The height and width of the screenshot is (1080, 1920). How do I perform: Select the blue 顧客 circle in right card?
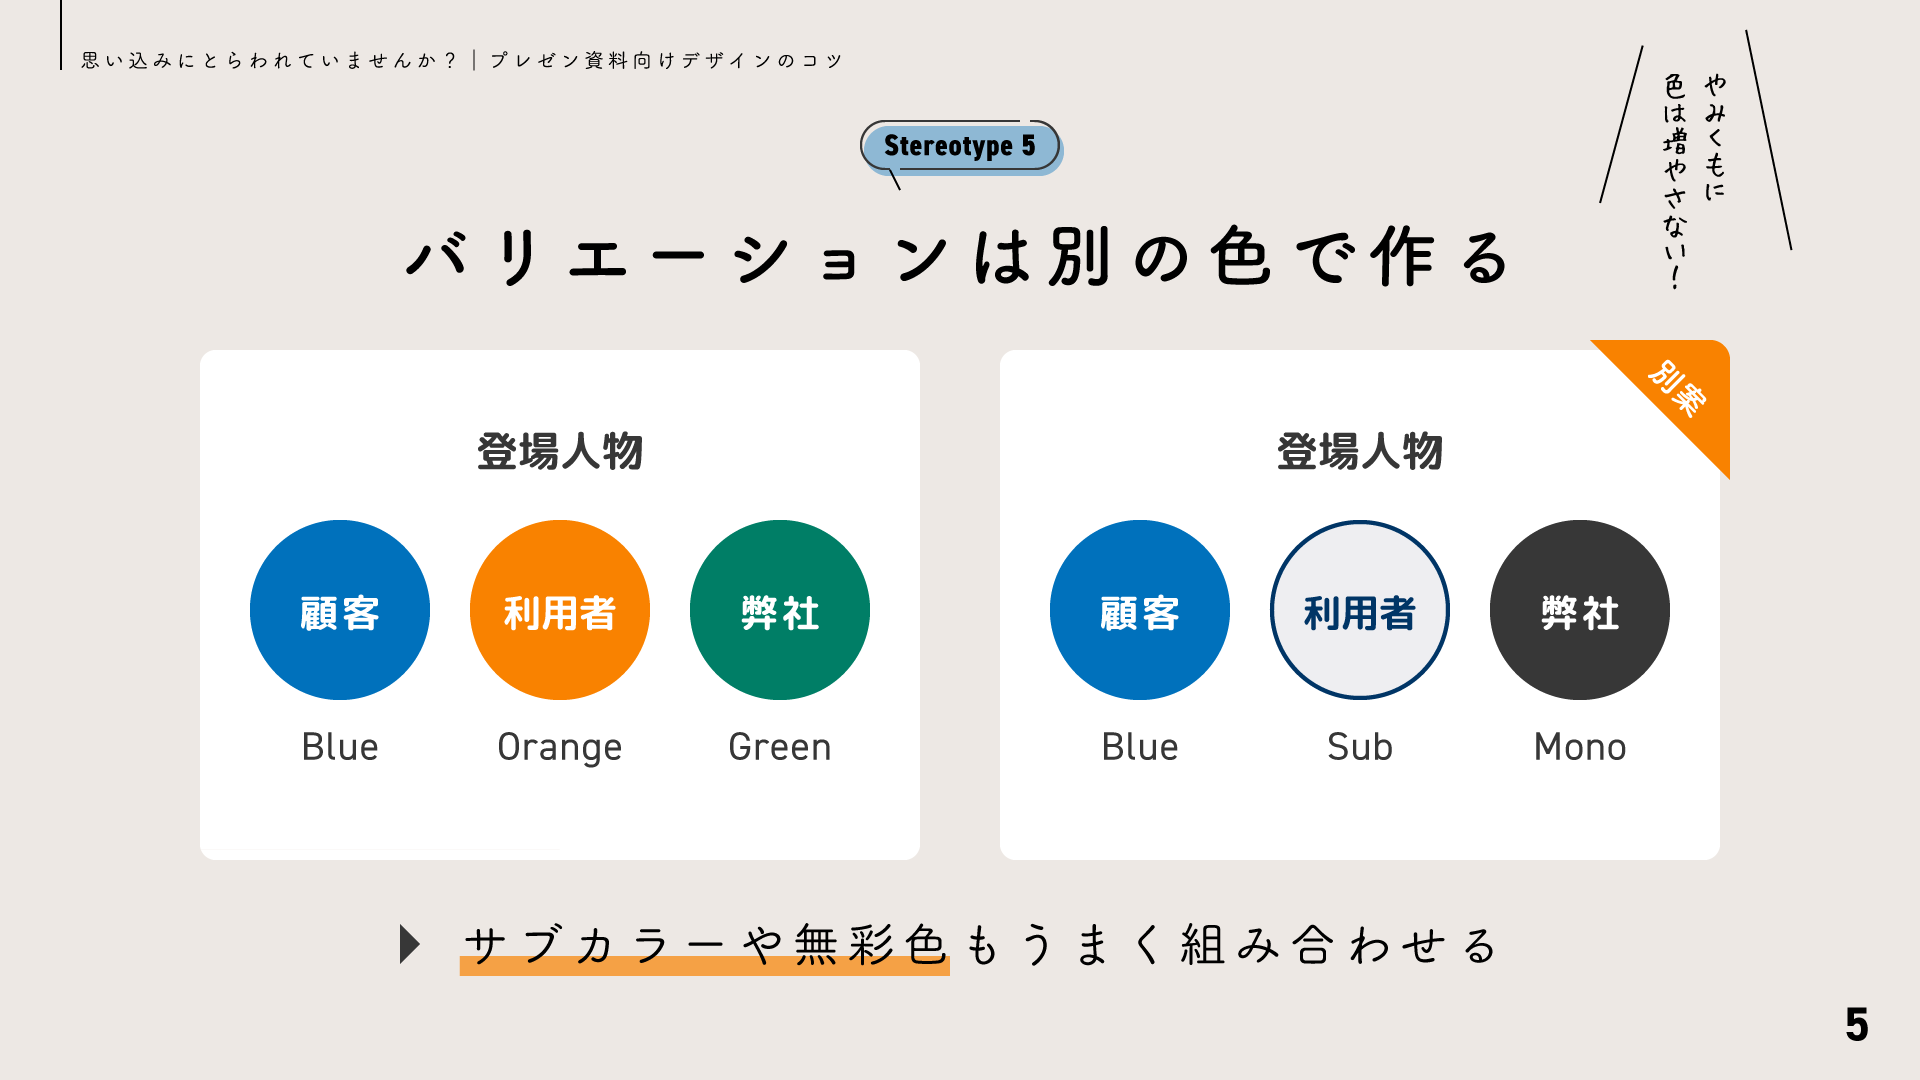[1140, 610]
